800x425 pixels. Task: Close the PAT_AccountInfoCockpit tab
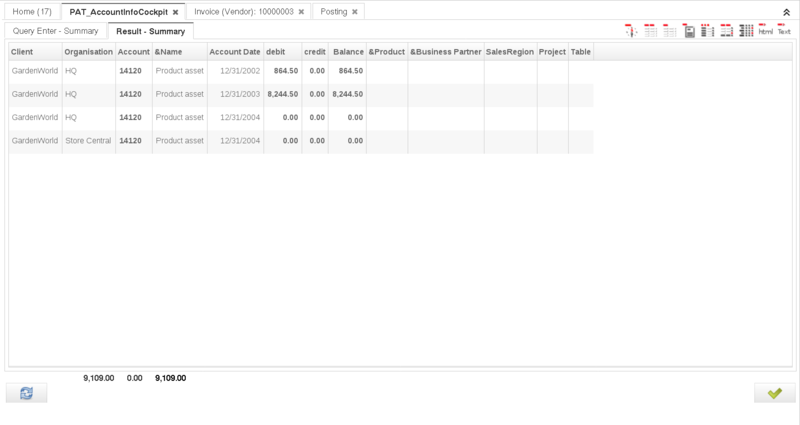point(176,12)
